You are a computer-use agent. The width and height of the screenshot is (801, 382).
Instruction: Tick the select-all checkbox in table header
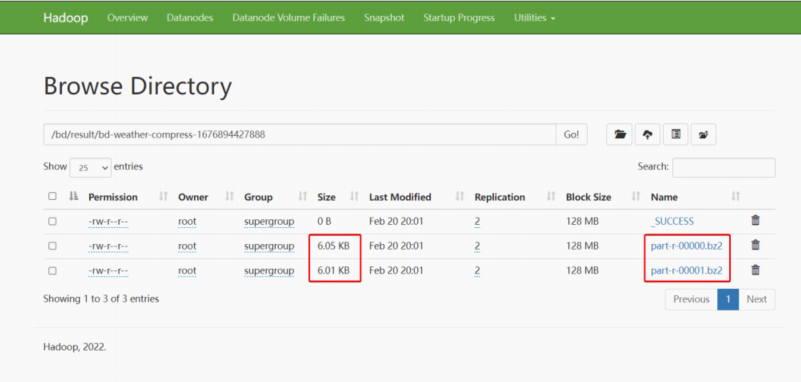click(x=52, y=196)
